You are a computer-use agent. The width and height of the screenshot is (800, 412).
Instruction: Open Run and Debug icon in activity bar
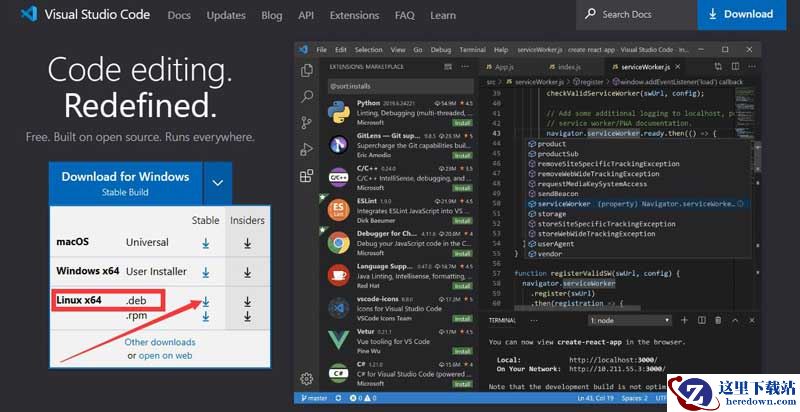(307, 149)
